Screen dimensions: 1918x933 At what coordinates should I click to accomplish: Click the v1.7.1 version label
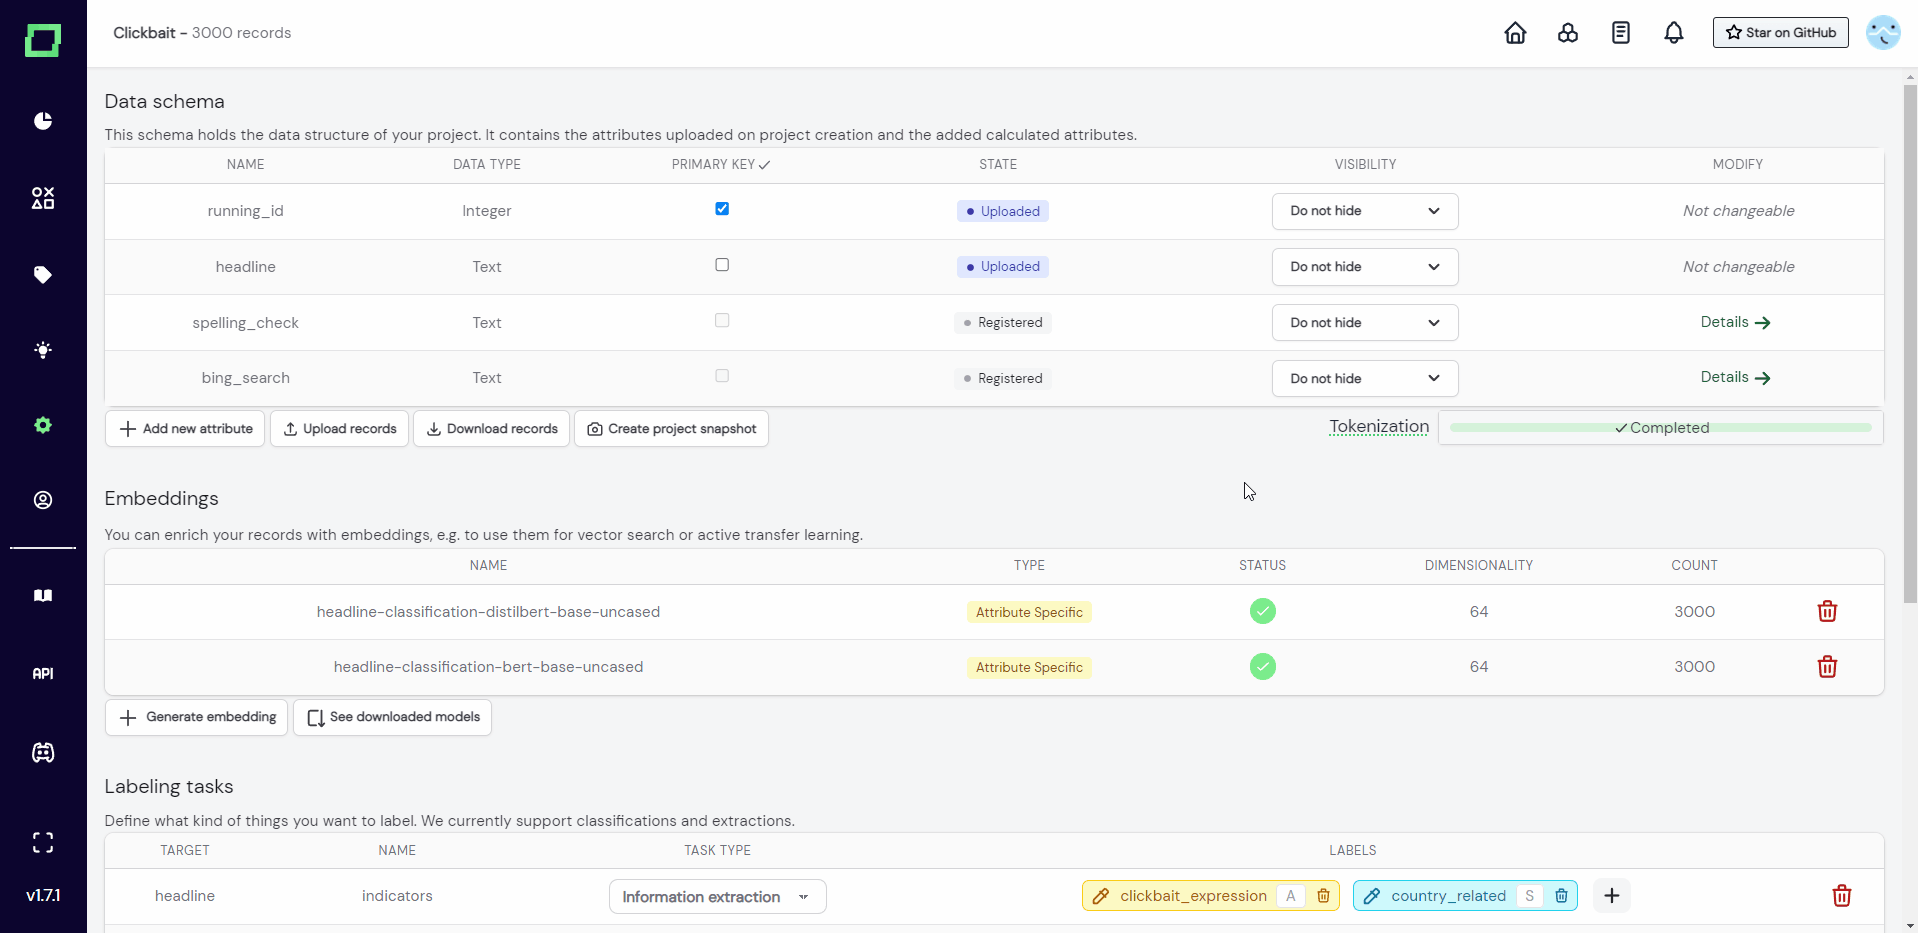43,895
